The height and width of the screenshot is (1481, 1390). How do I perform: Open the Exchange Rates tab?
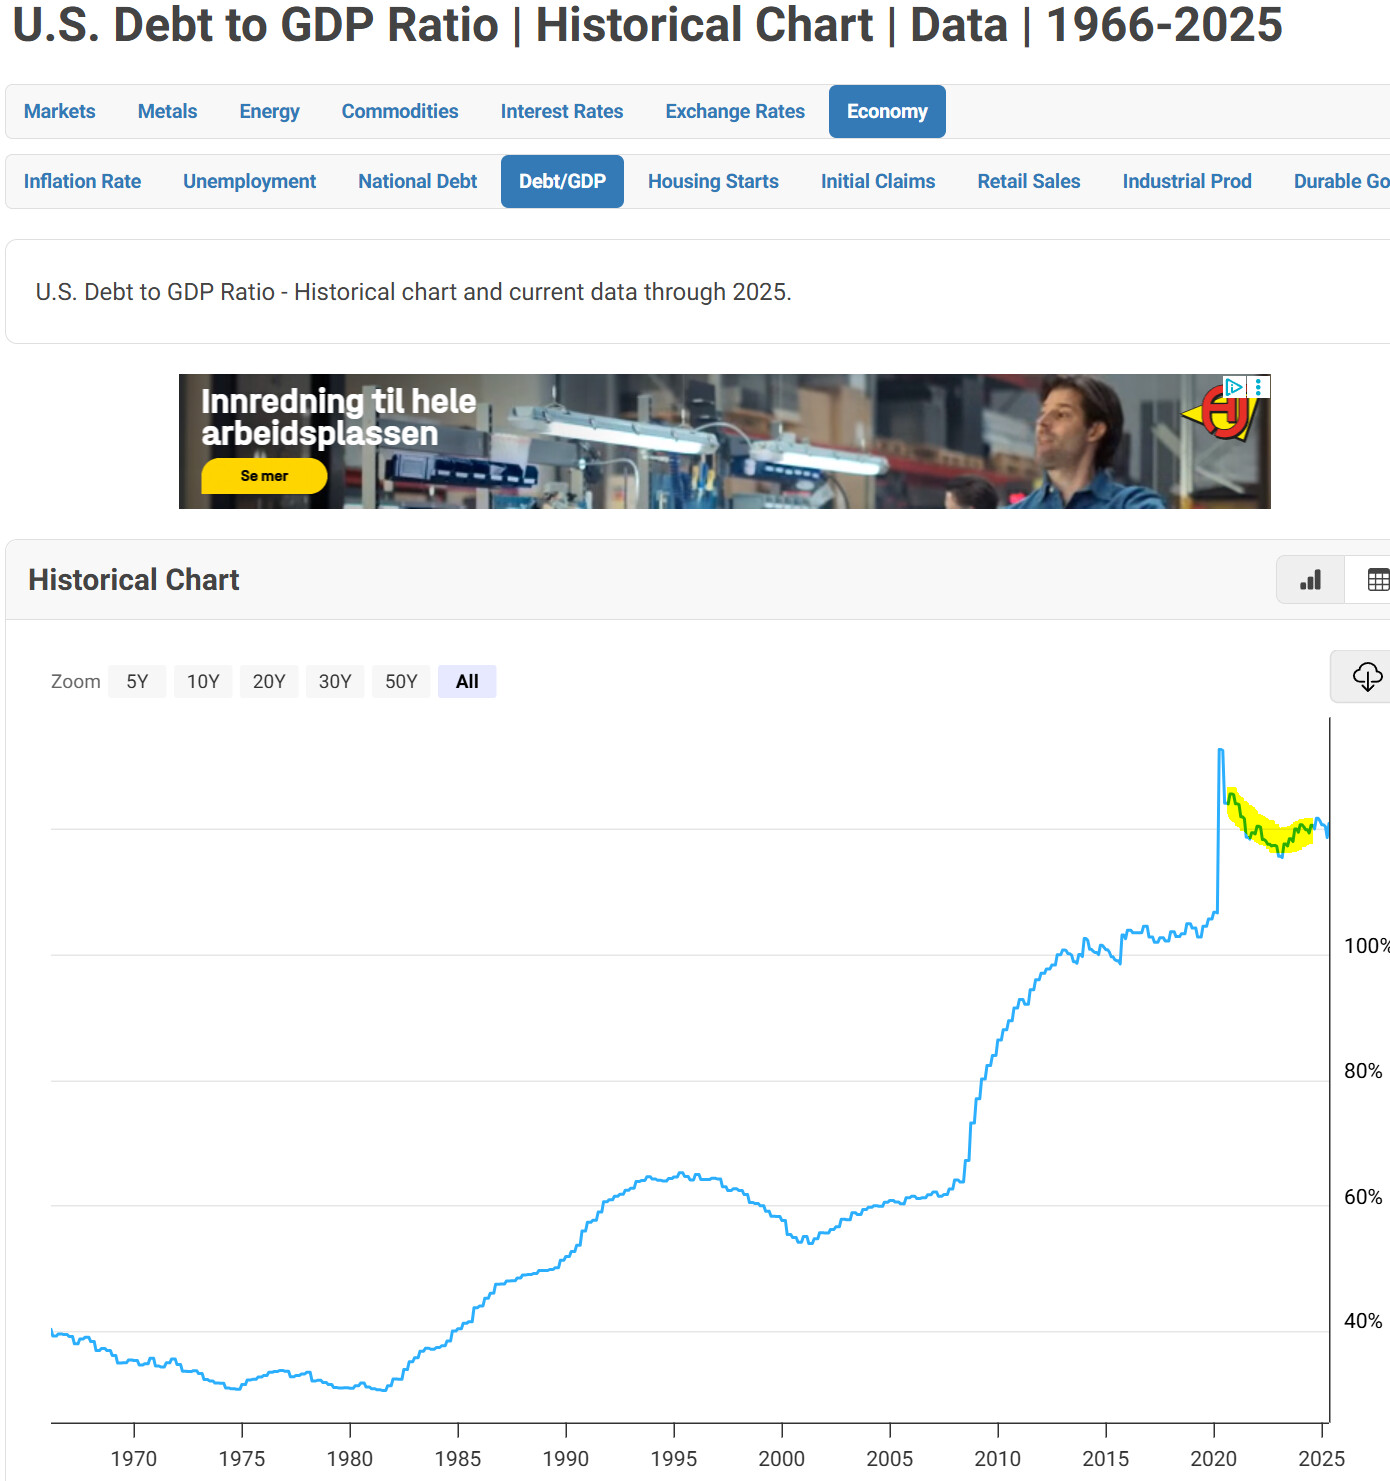[735, 112]
